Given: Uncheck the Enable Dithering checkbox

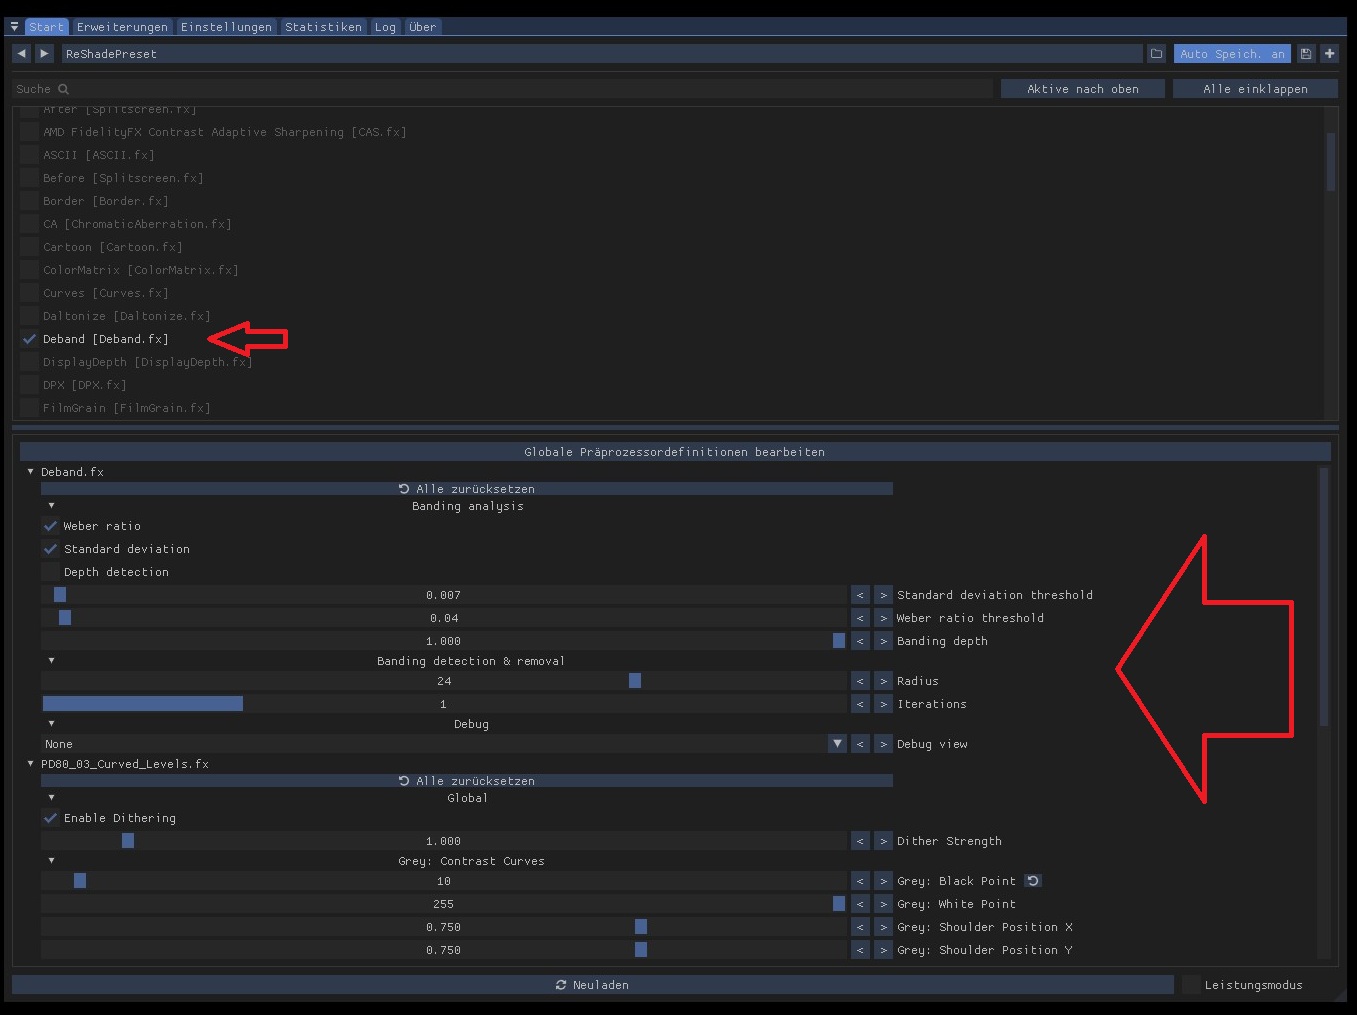Looking at the screenshot, I should pyautogui.click(x=50, y=818).
